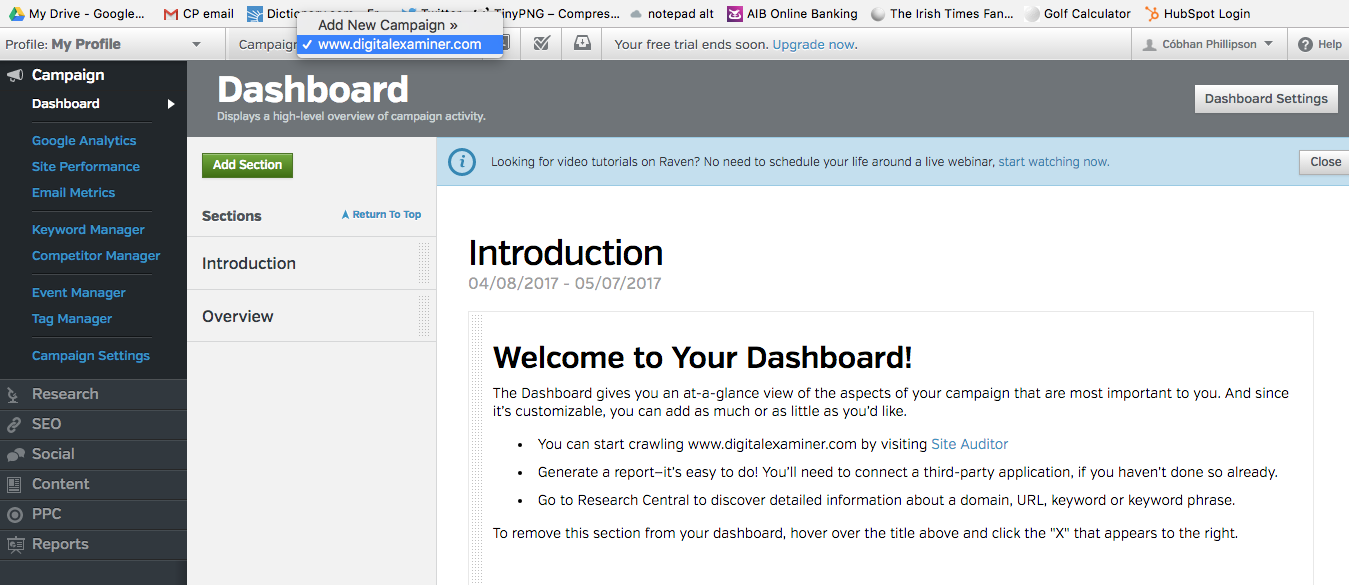Screen dimensions: 1349x585
Task: Open Event Manager in sidebar
Action: click(x=79, y=293)
